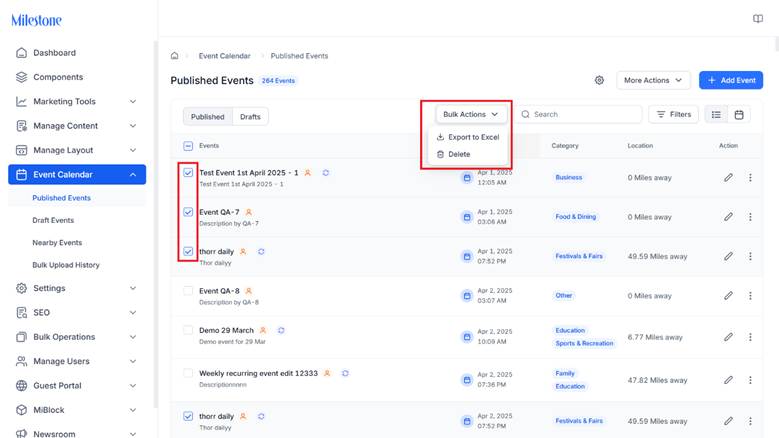779x438 pixels.
Task: Click Food & Dining category tag
Action: click(575, 217)
